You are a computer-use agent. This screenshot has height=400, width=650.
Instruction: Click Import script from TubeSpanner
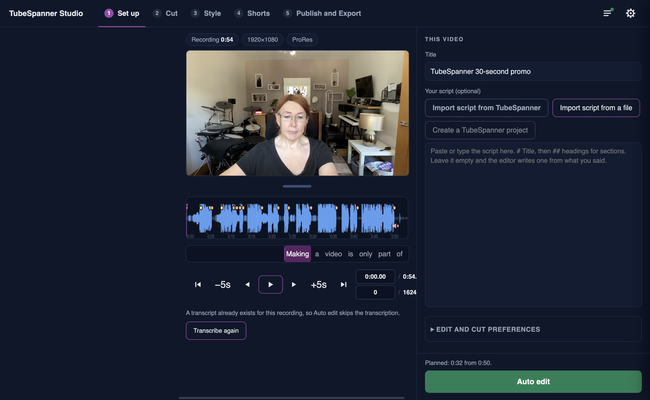click(486, 108)
